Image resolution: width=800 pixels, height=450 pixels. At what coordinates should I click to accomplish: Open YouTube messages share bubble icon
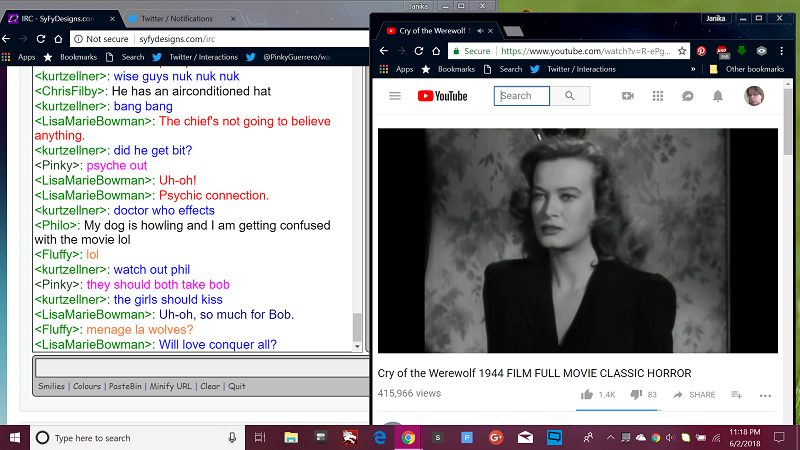[x=688, y=96]
